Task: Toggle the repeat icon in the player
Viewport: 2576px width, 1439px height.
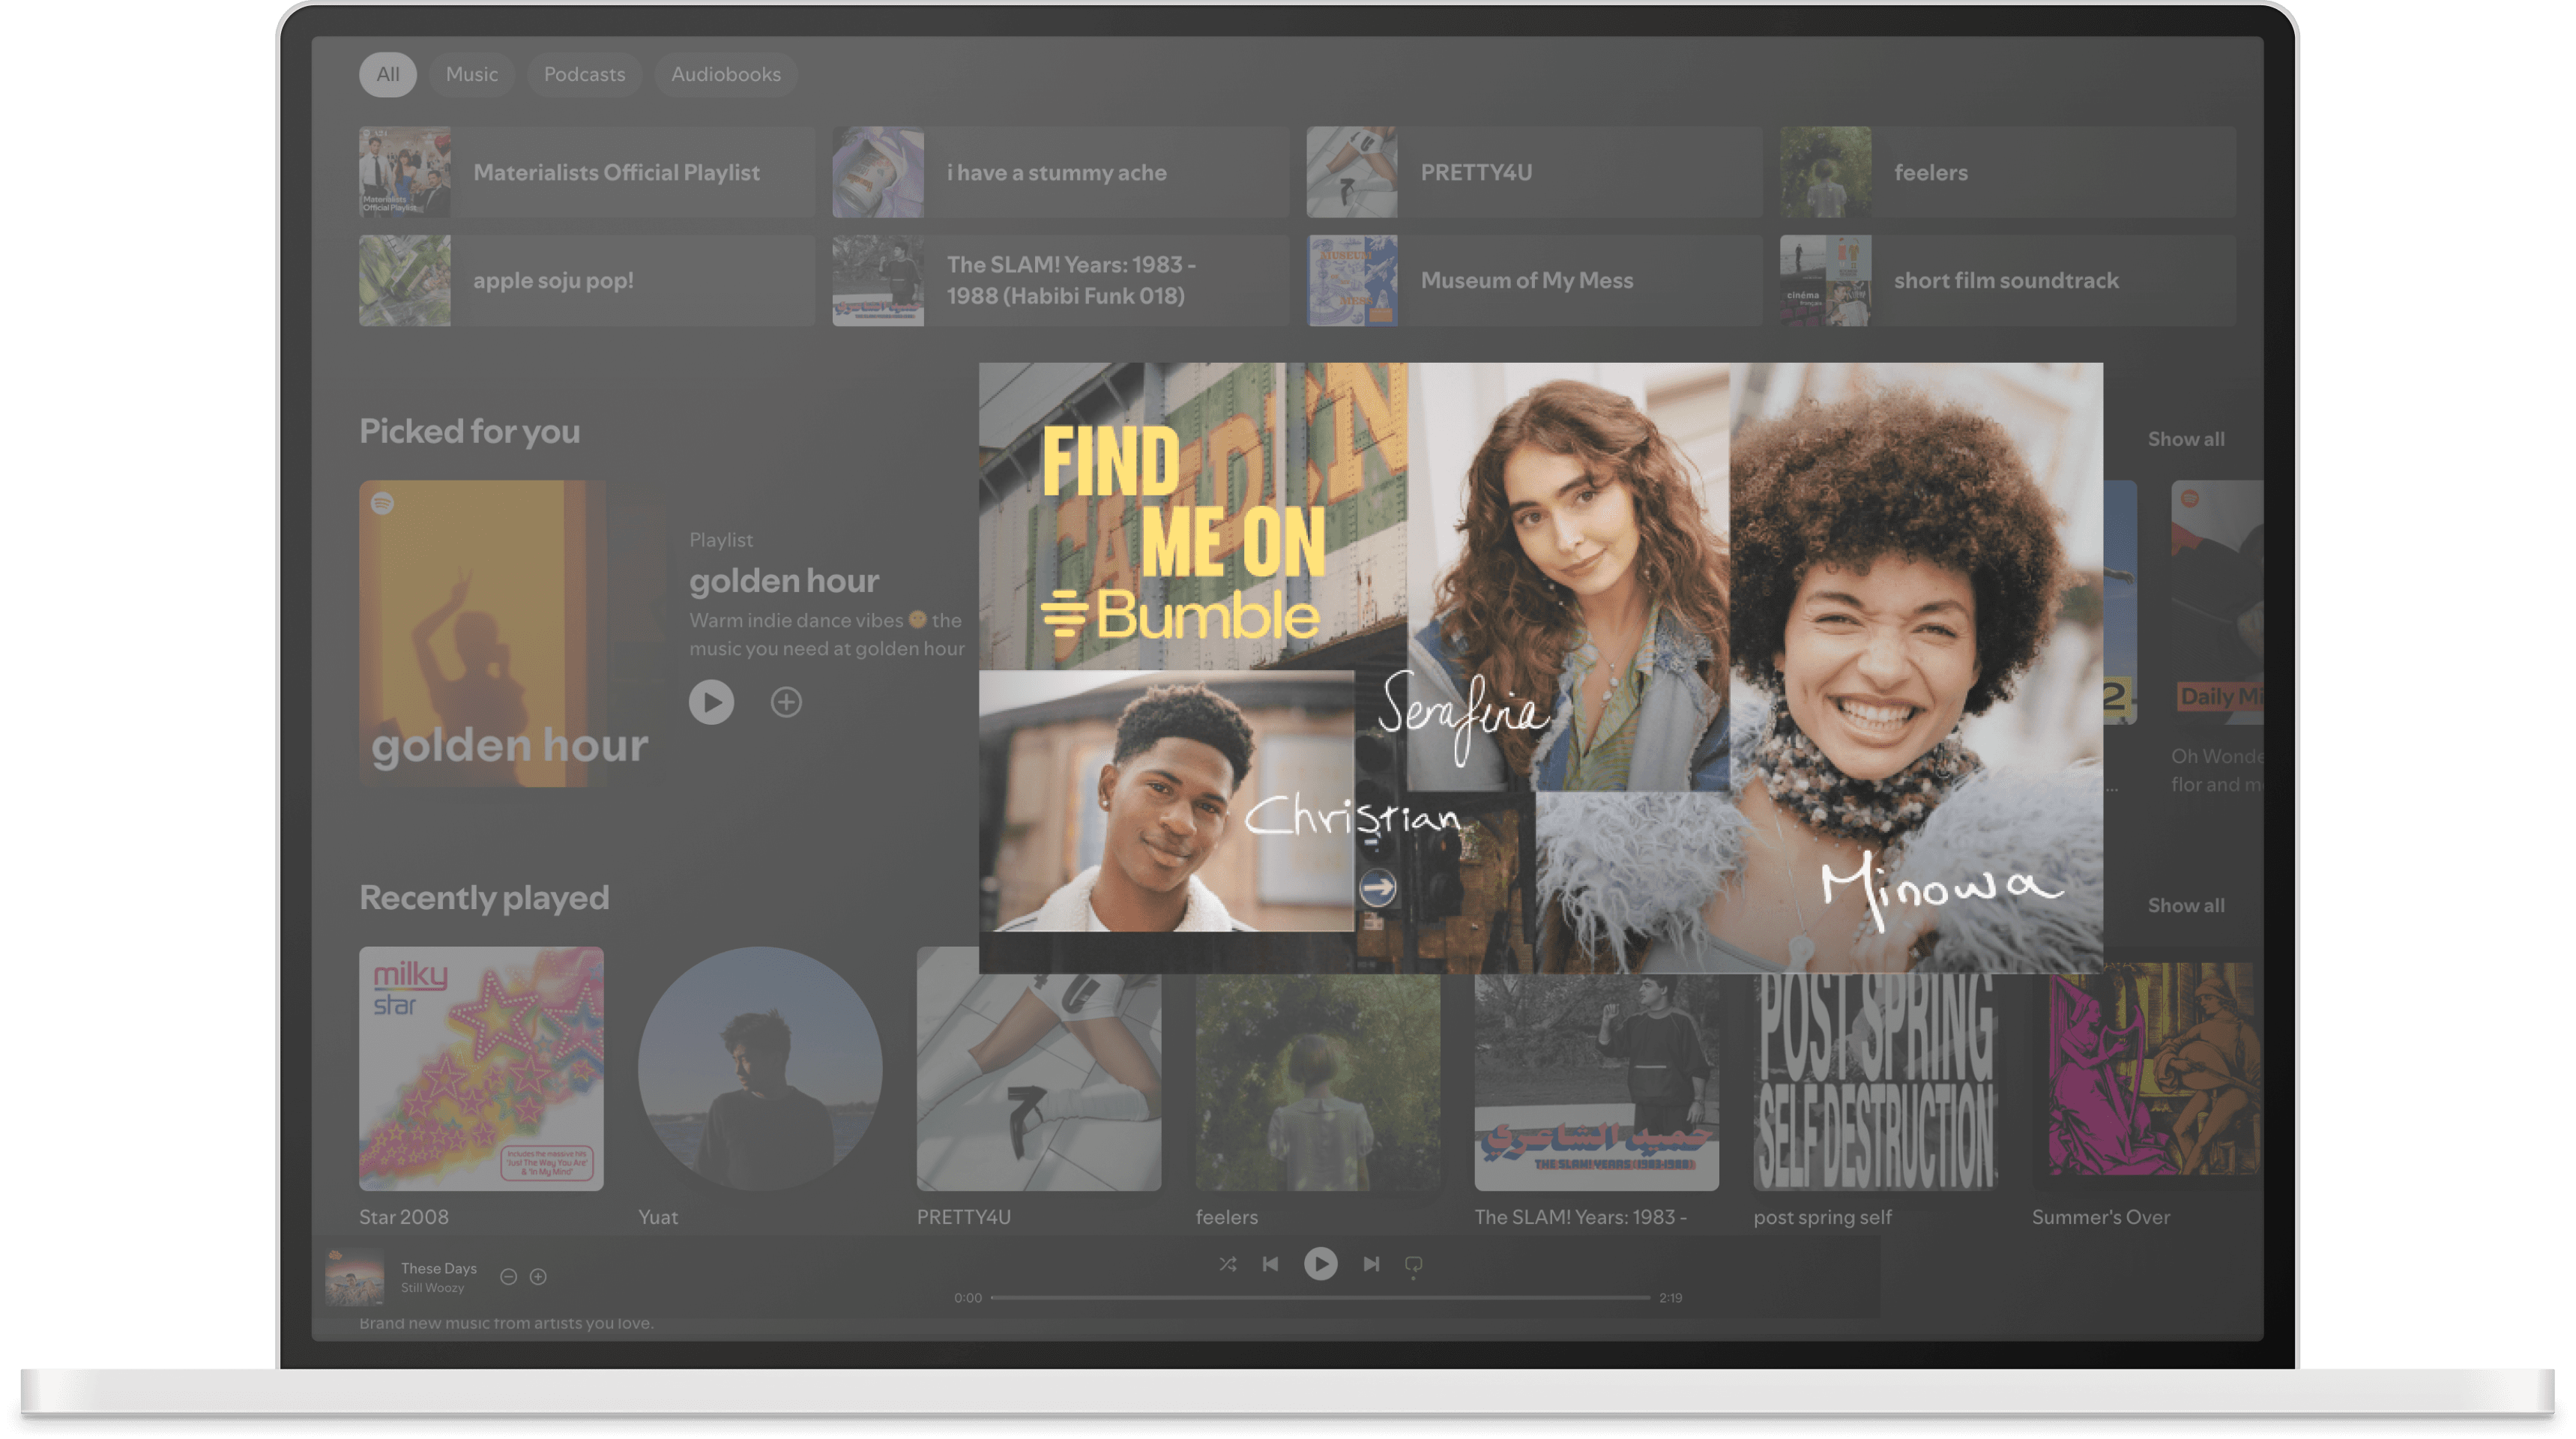Action: (1413, 1264)
